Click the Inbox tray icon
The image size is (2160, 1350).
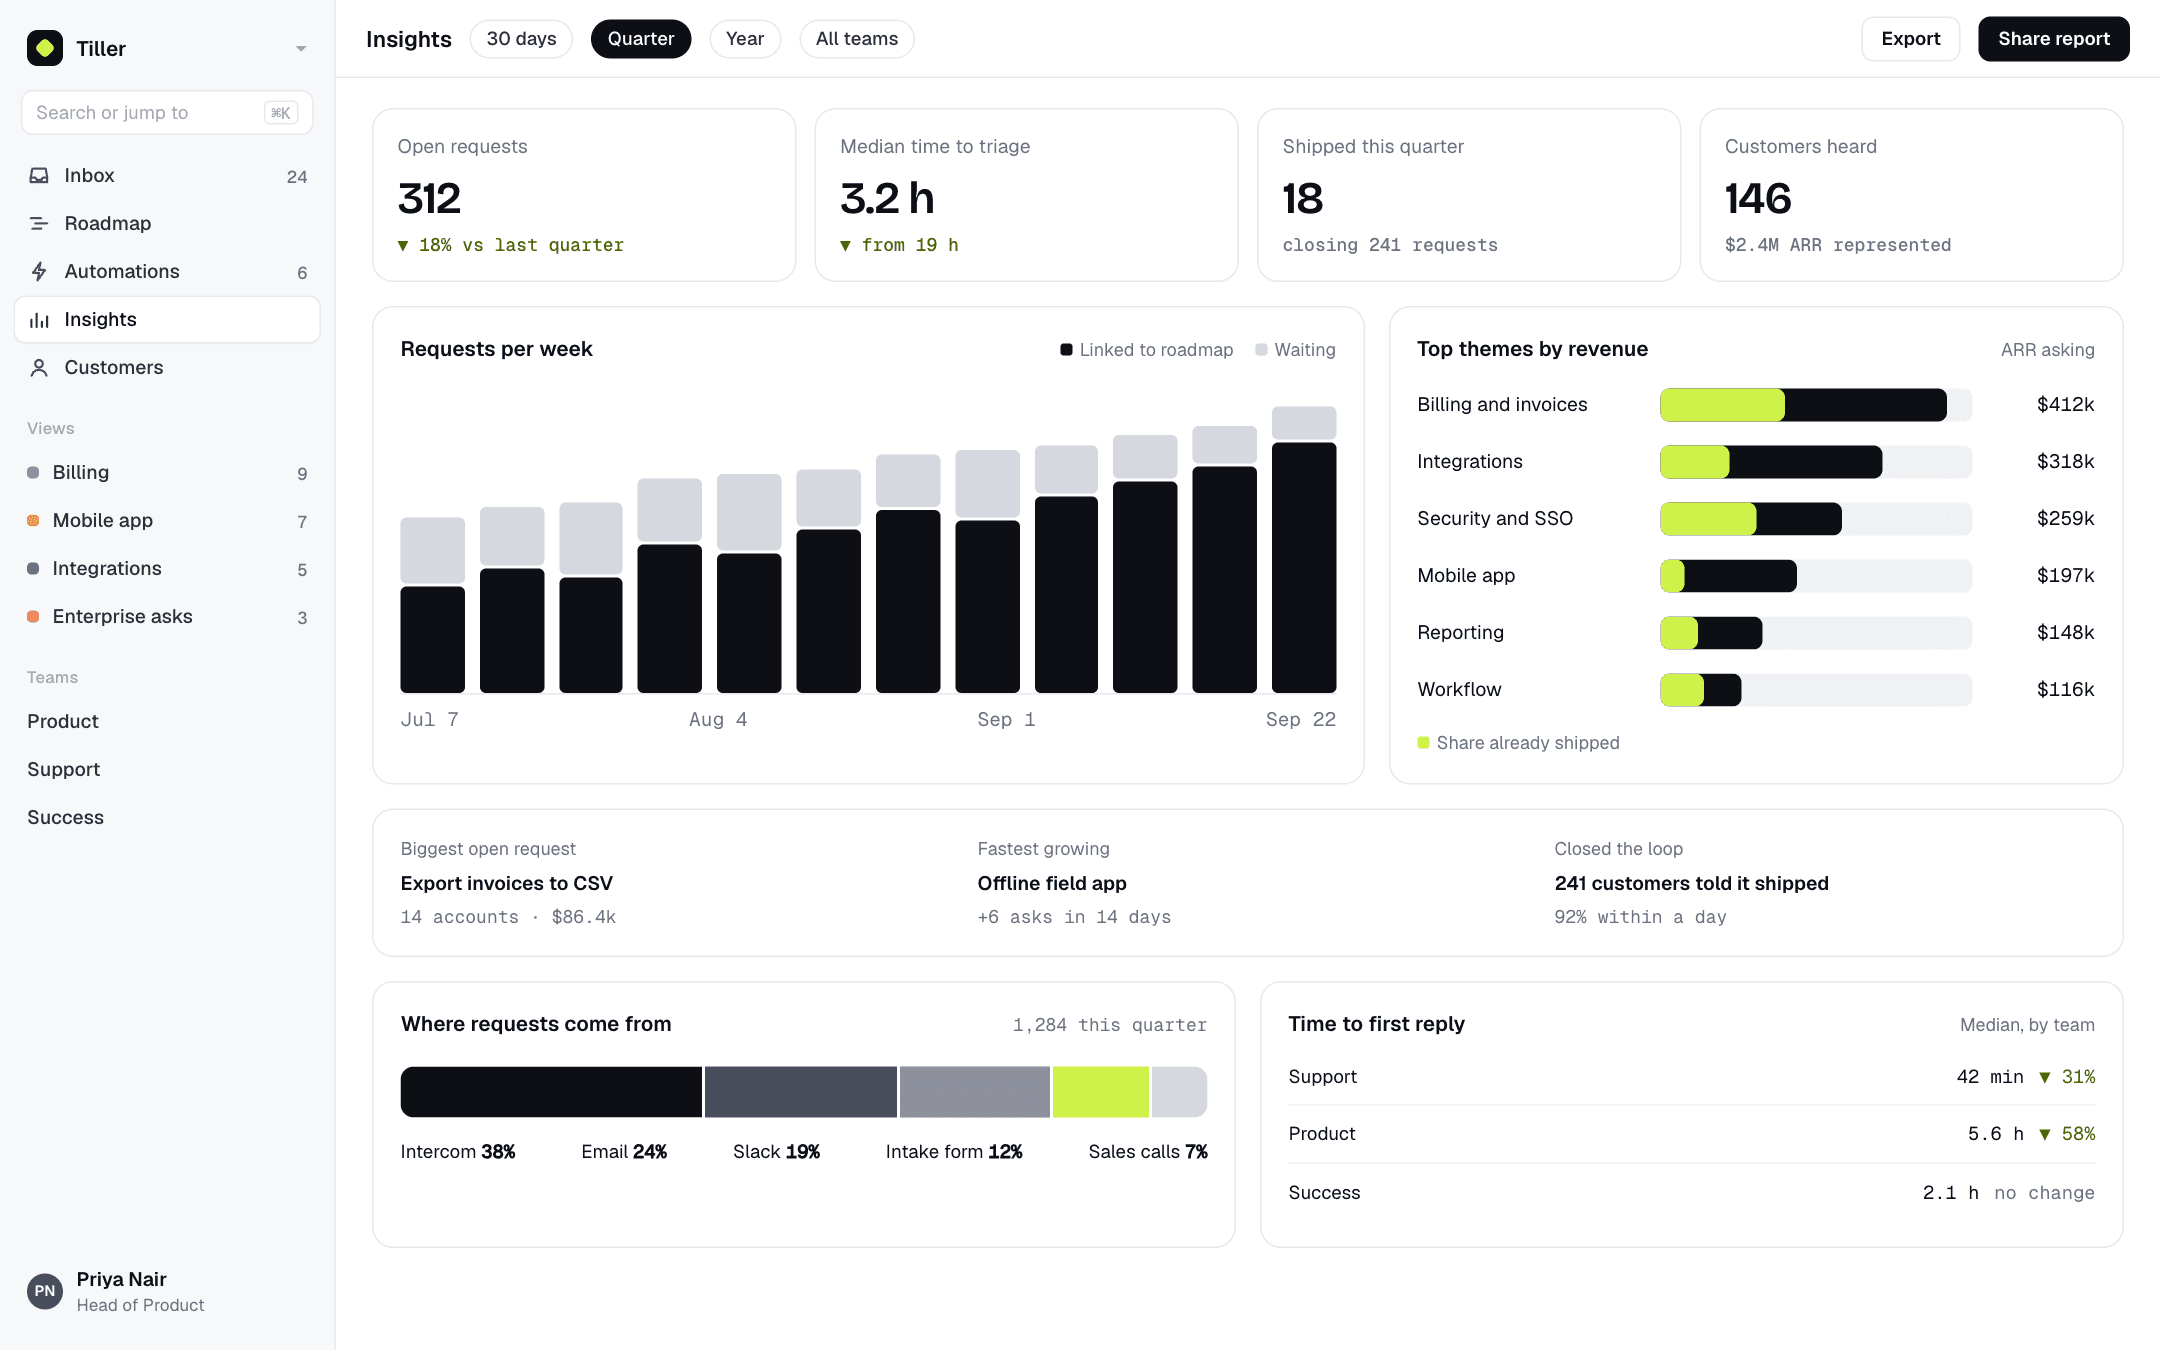coord(39,176)
